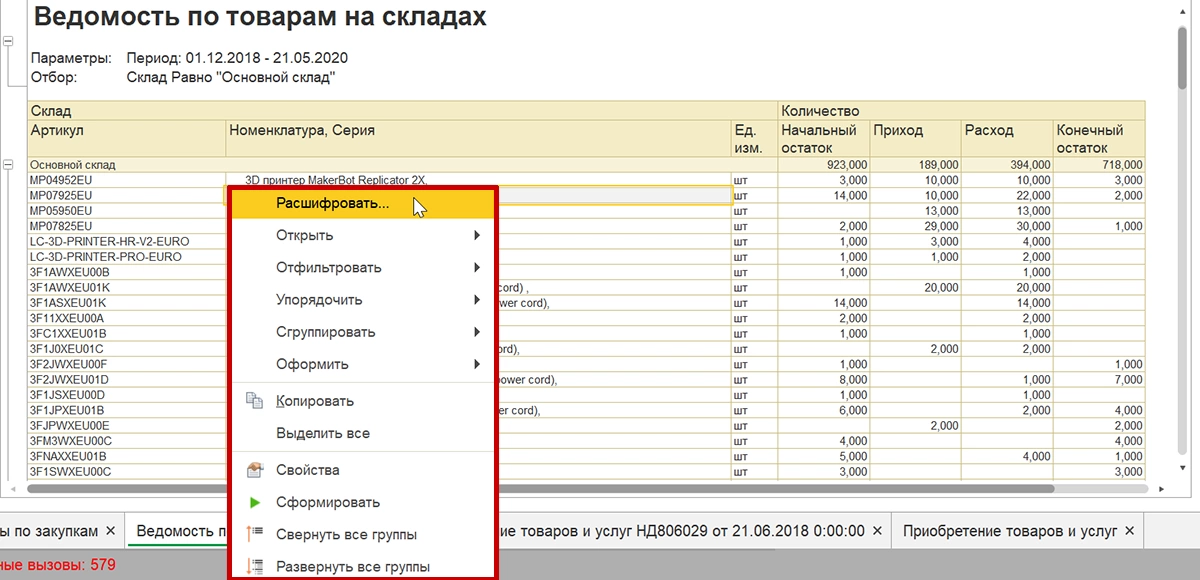Viewport: 1200px width, 580px height.
Task: Select the 3F1JPXEU01B article cell
Action: (x=127, y=410)
